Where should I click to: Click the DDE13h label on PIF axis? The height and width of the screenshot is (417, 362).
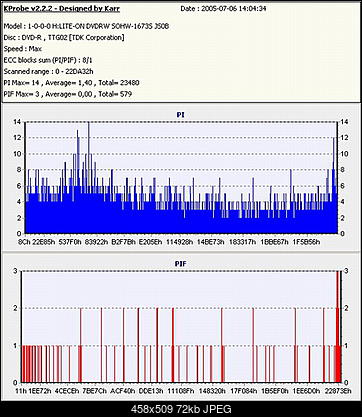pyautogui.click(x=151, y=391)
